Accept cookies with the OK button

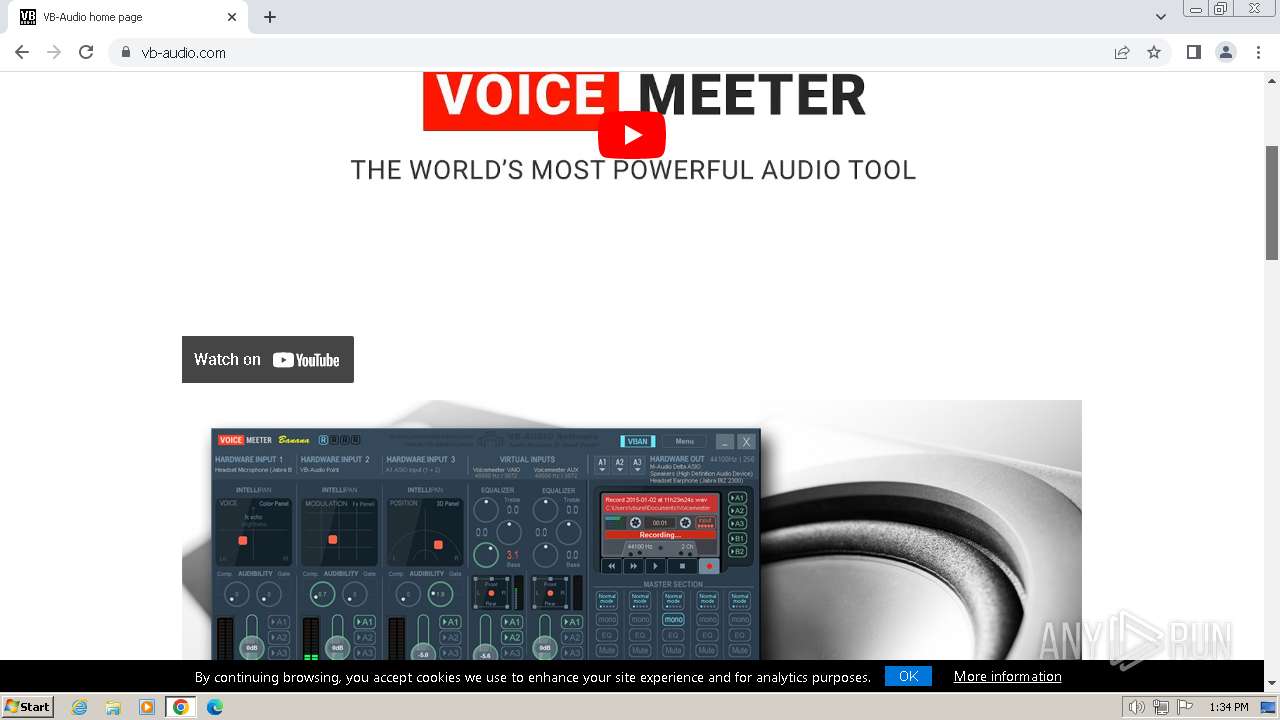point(908,676)
